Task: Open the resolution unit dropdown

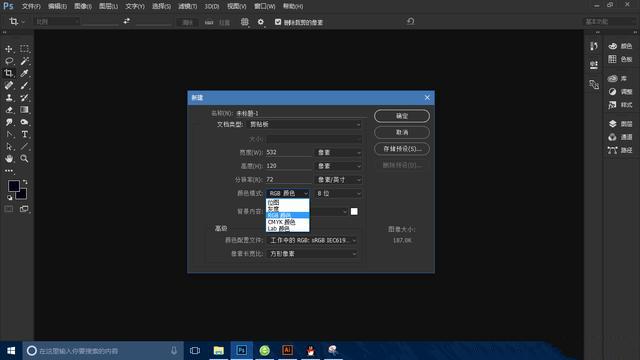Action: click(338, 180)
